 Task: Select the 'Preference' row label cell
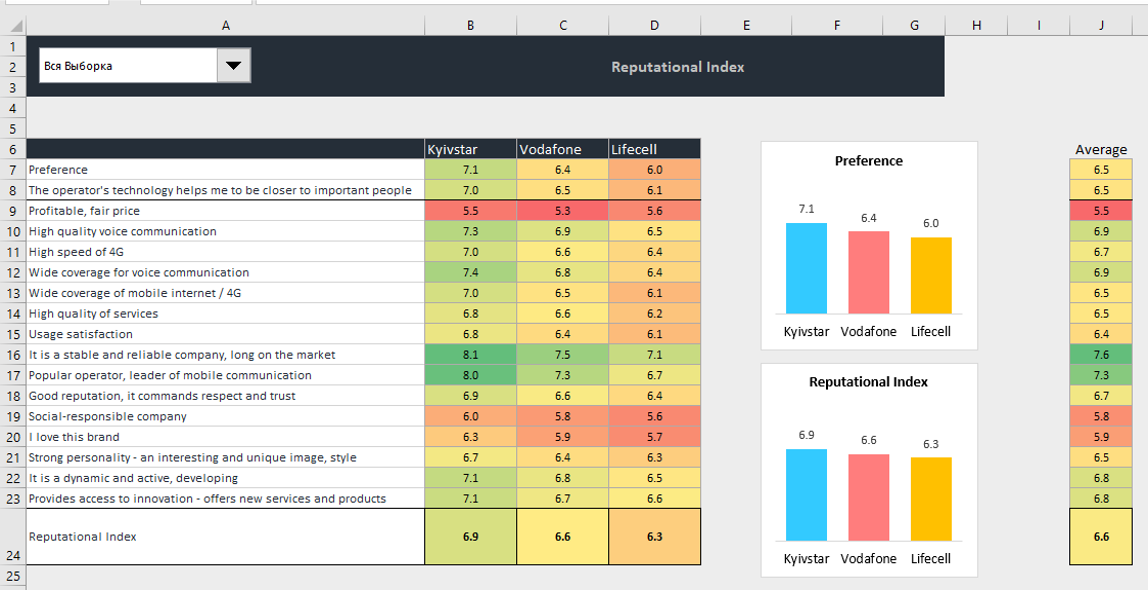226,169
